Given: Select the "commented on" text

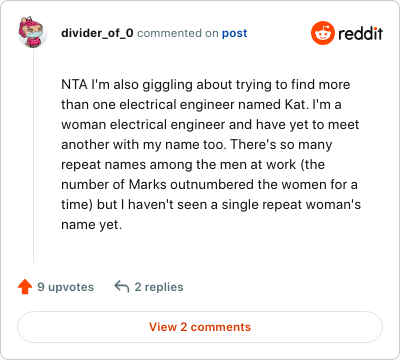Looking at the screenshot, I should pyautogui.click(x=178, y=33).
